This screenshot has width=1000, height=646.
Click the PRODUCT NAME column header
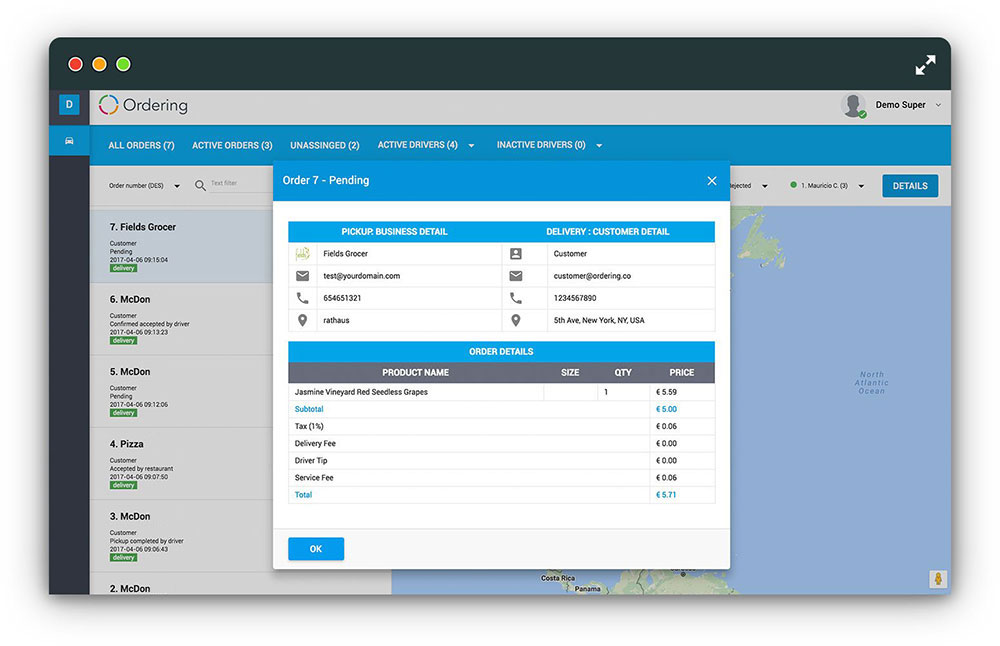[x=415, y=372]
